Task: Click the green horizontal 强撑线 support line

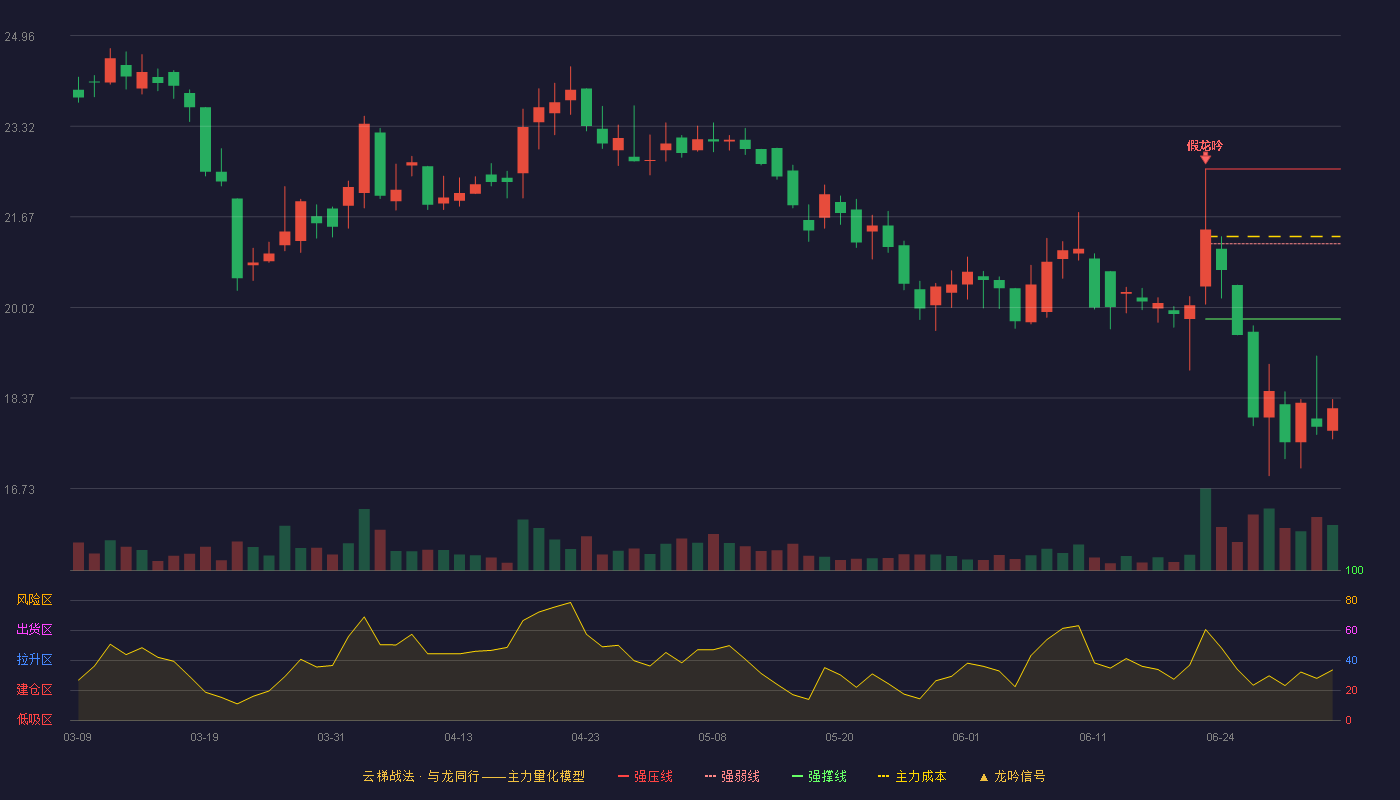Action: click(x=1273, y=319)
